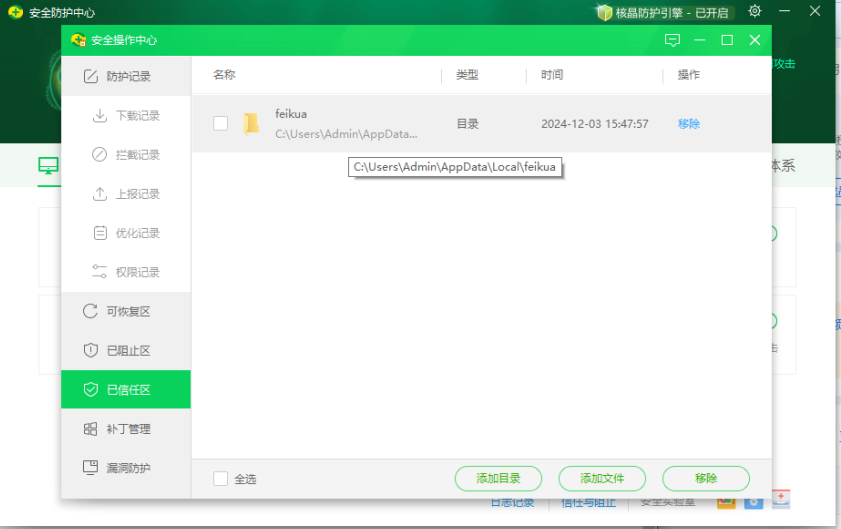Open the 补丁管理 patch management tab
This screenshot has height=529, width=841.
tap(126, 429)
